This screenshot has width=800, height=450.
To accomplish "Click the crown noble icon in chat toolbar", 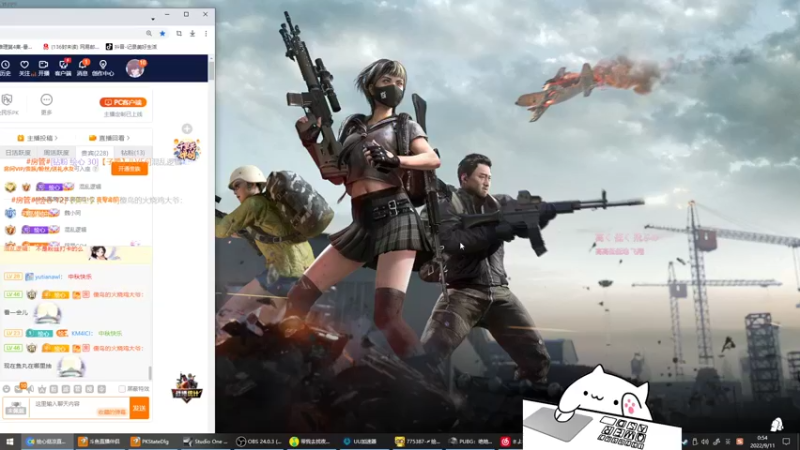I will point(42,389).
